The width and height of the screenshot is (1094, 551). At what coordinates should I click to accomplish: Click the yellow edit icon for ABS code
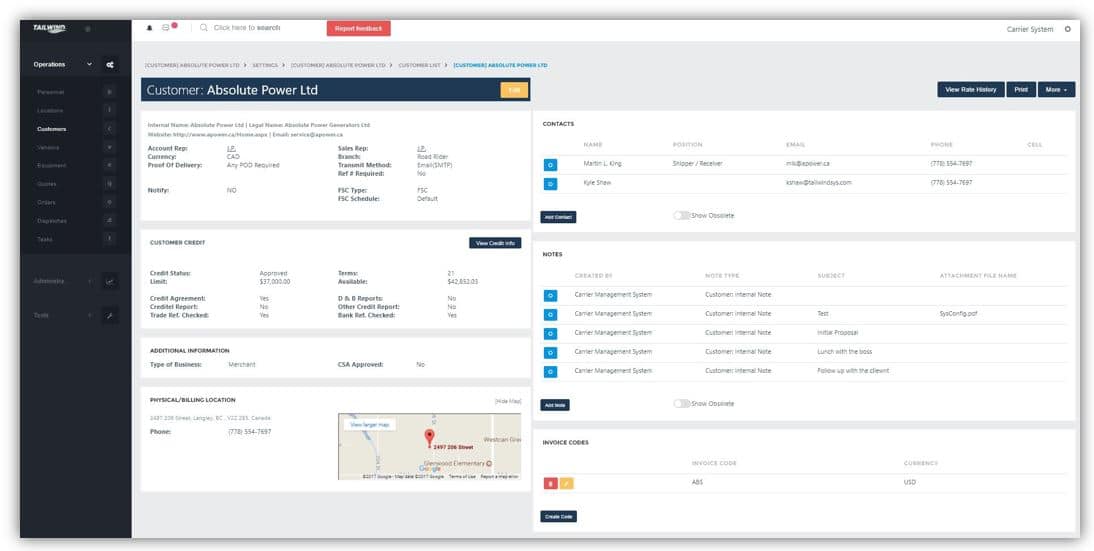(x=566, y=483)
